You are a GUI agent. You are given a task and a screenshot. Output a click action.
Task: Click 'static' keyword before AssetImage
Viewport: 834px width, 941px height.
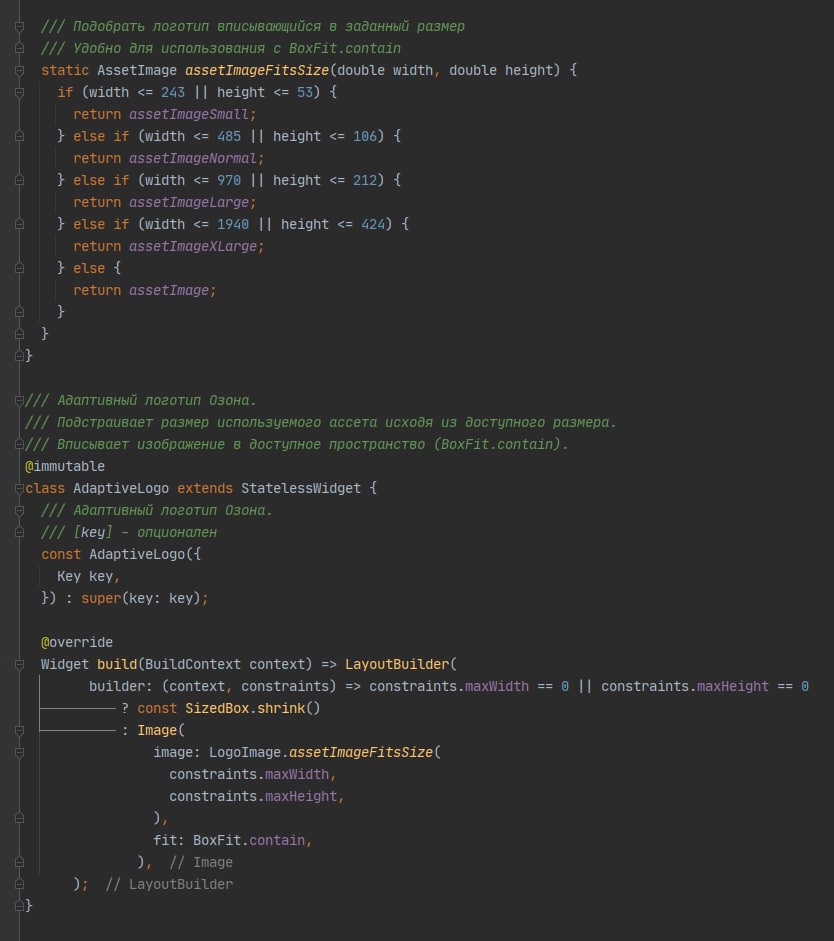tap(65, 70)
